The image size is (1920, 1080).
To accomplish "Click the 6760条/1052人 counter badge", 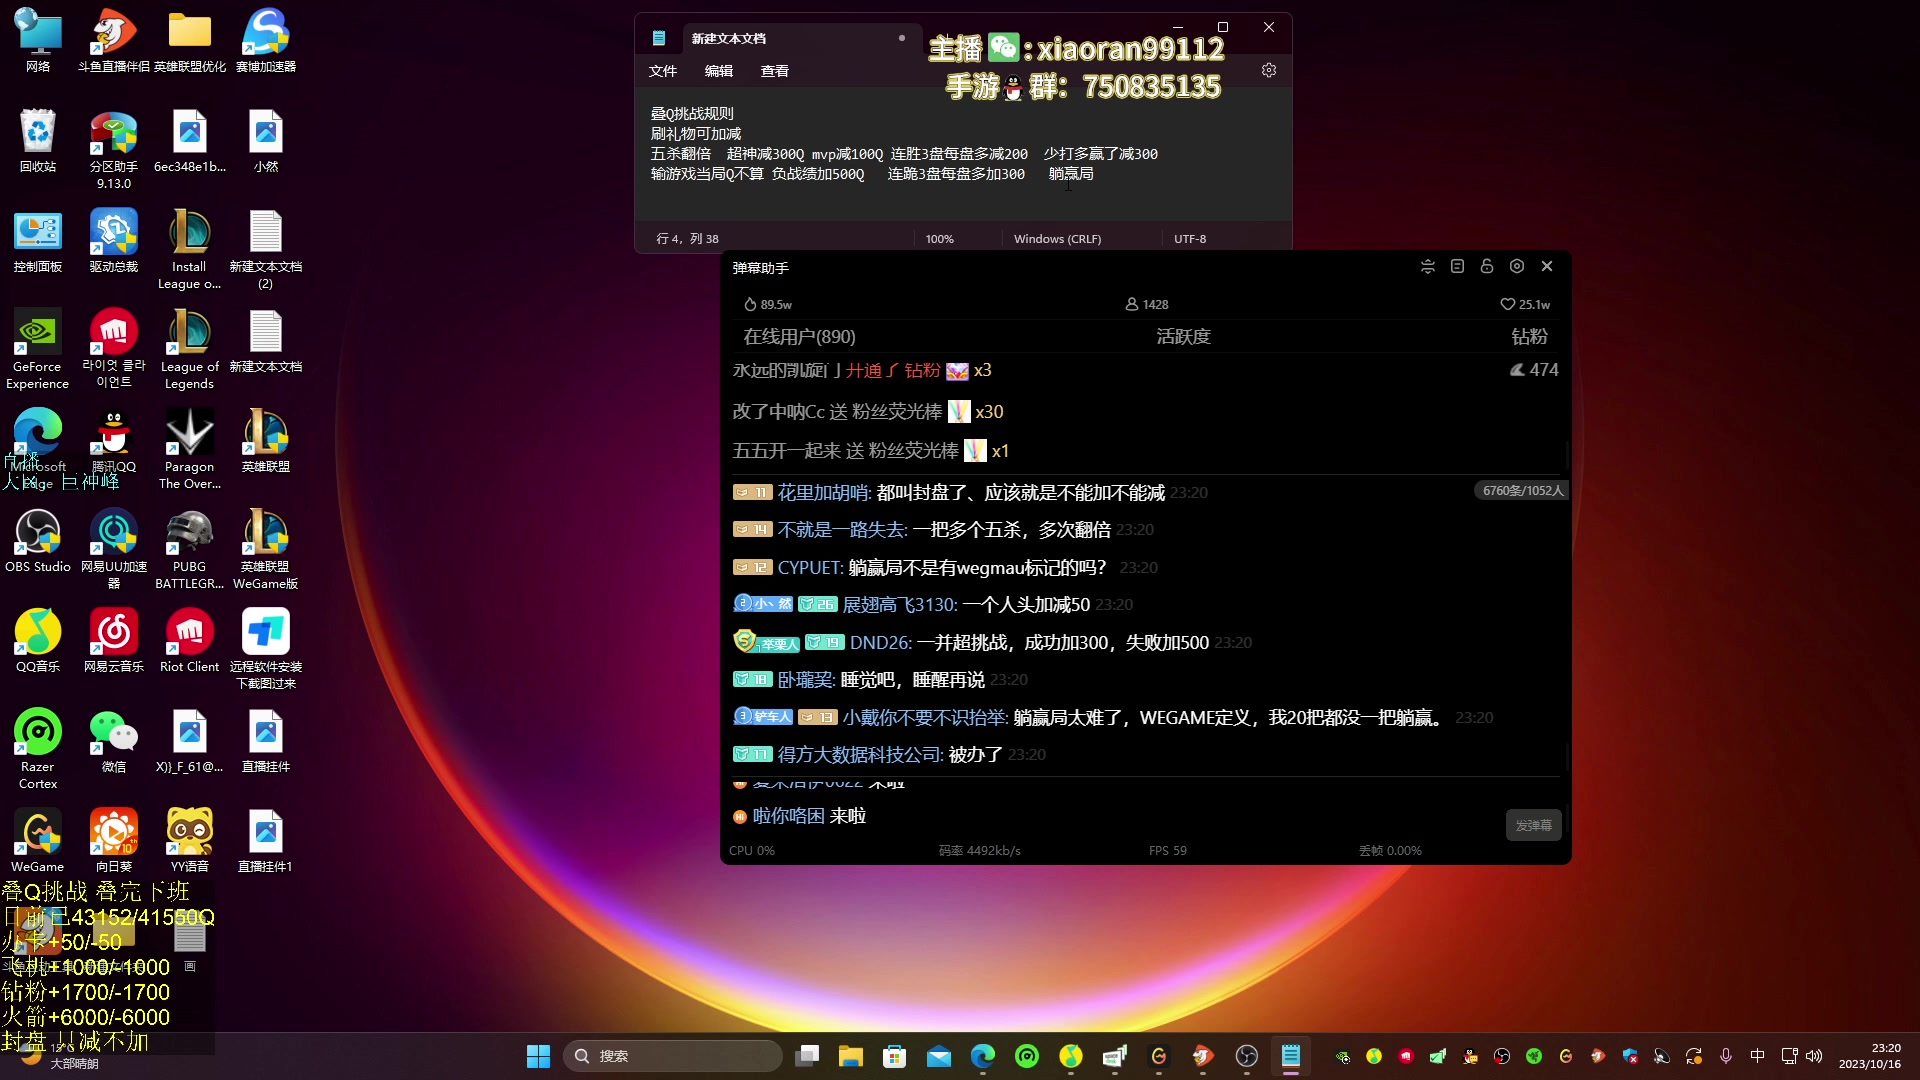I will pos(1522,491).
